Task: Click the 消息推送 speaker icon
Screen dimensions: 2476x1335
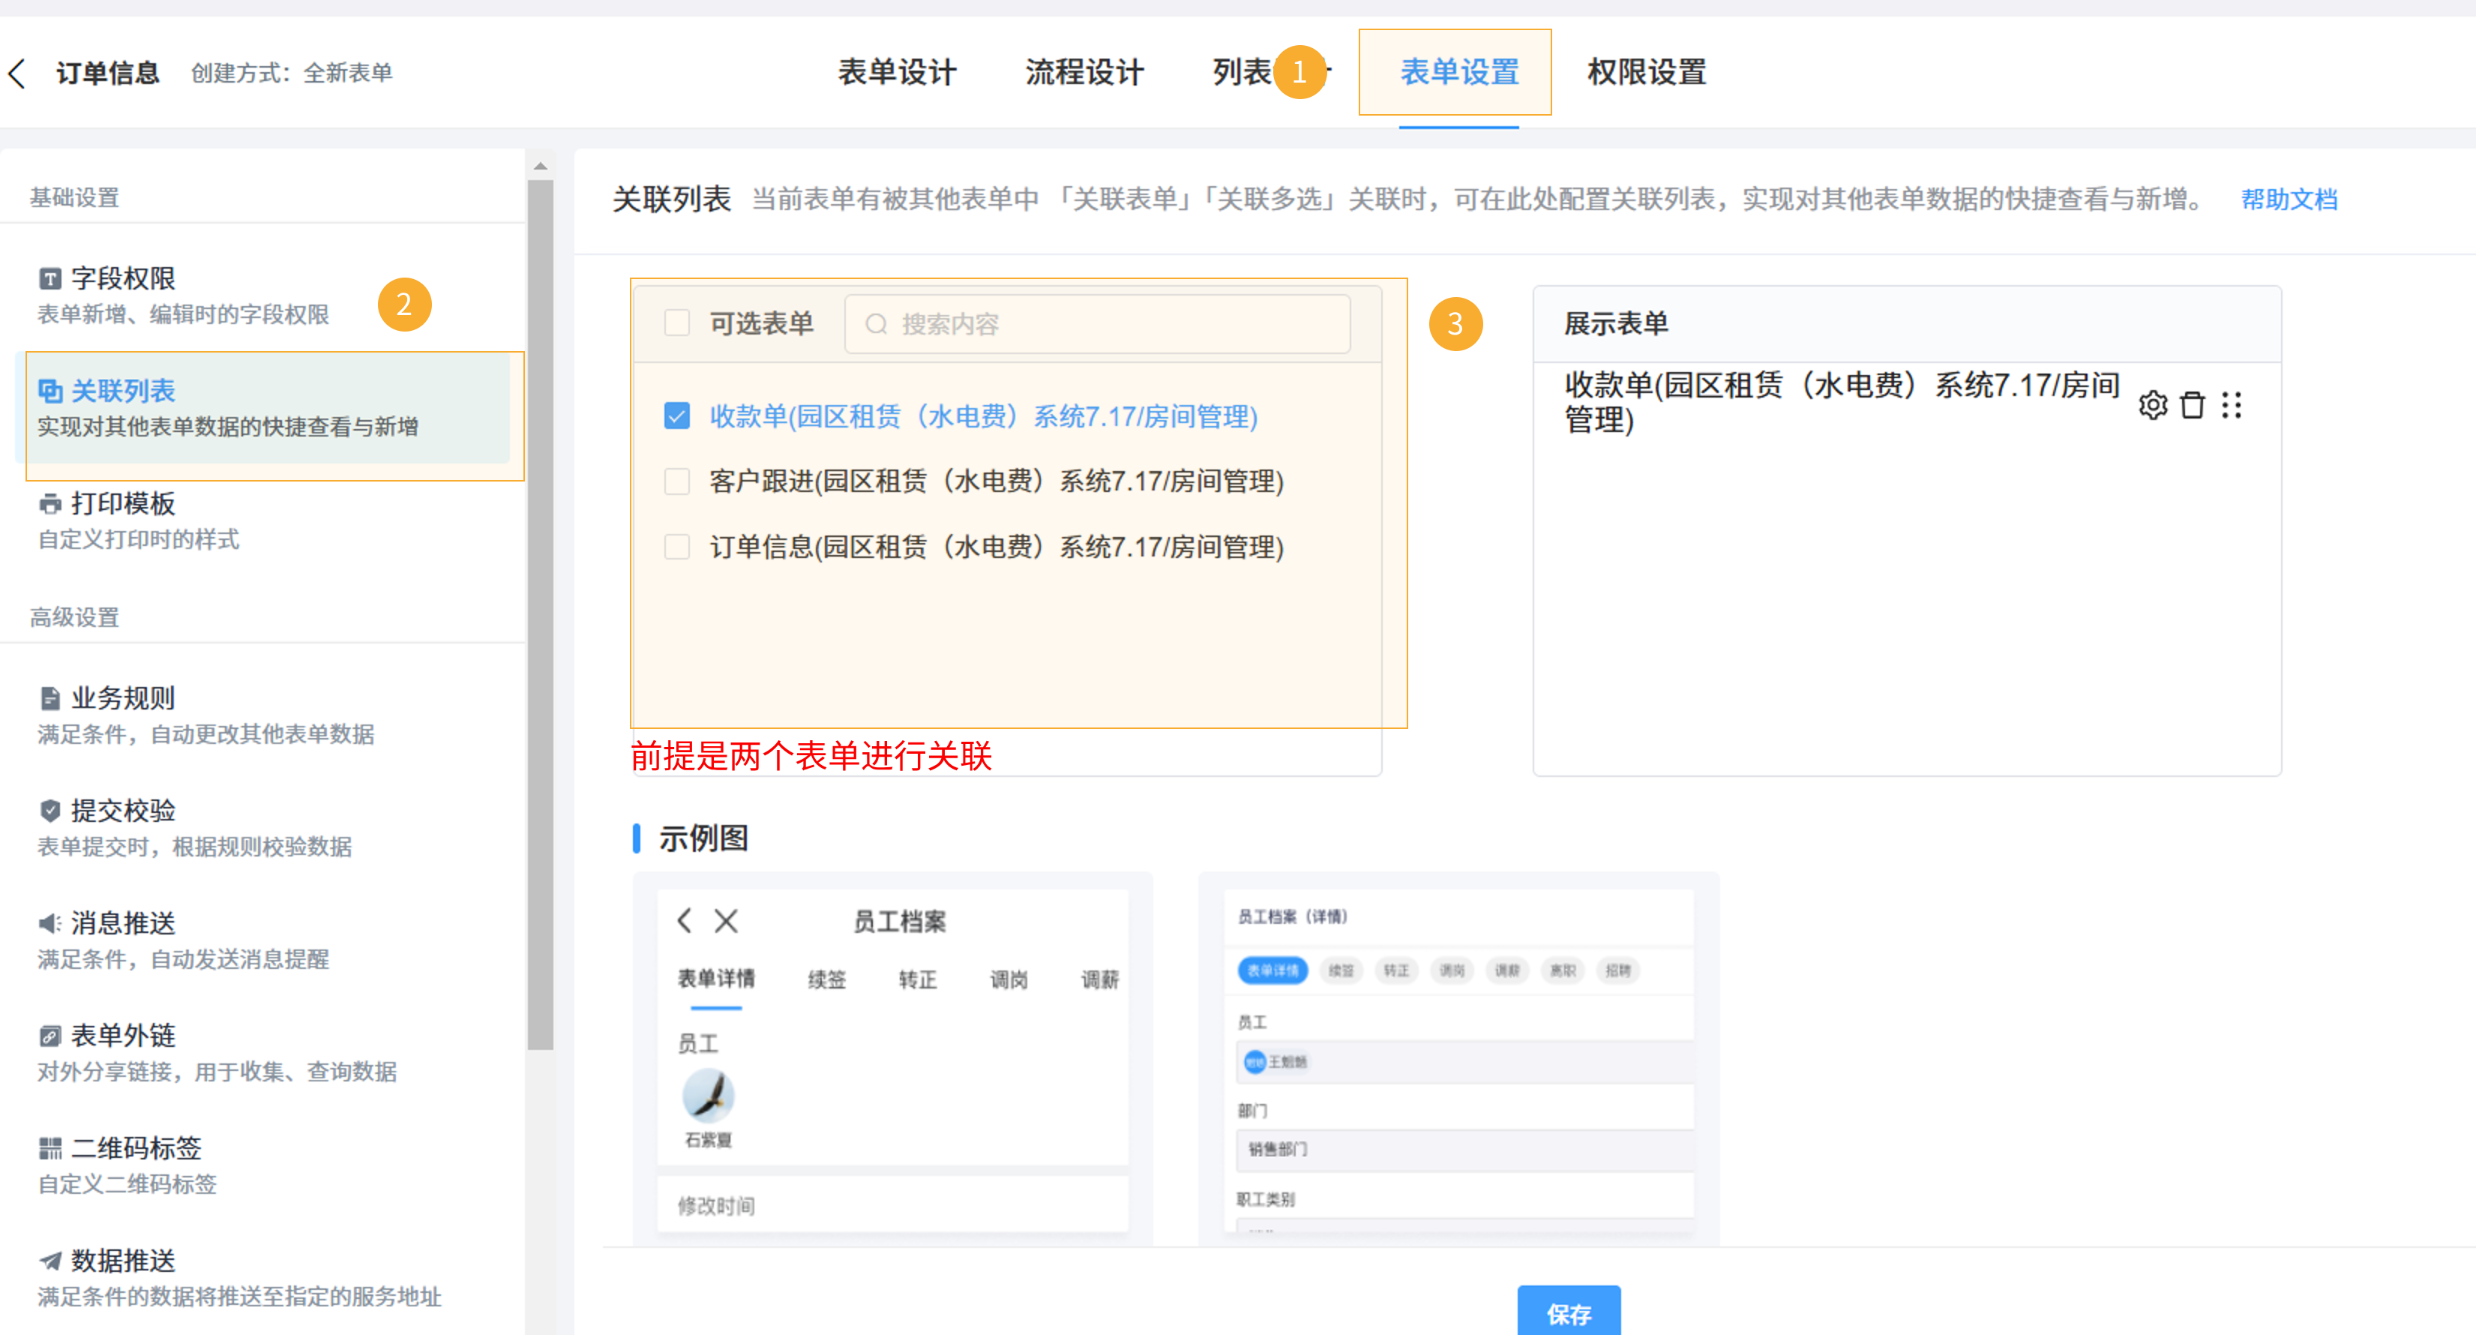Action: coord(49,923)
